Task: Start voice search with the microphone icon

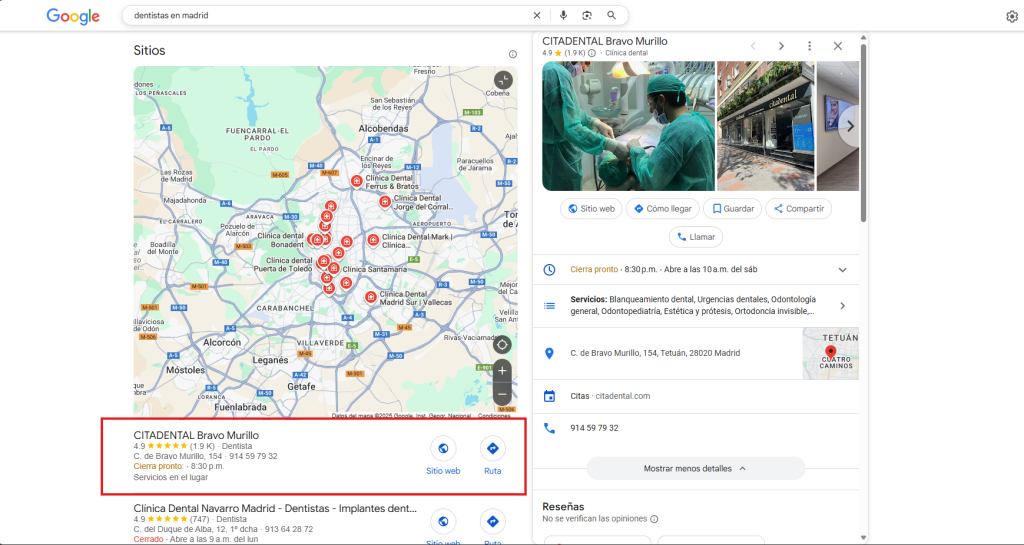Action: click(563, 15)
